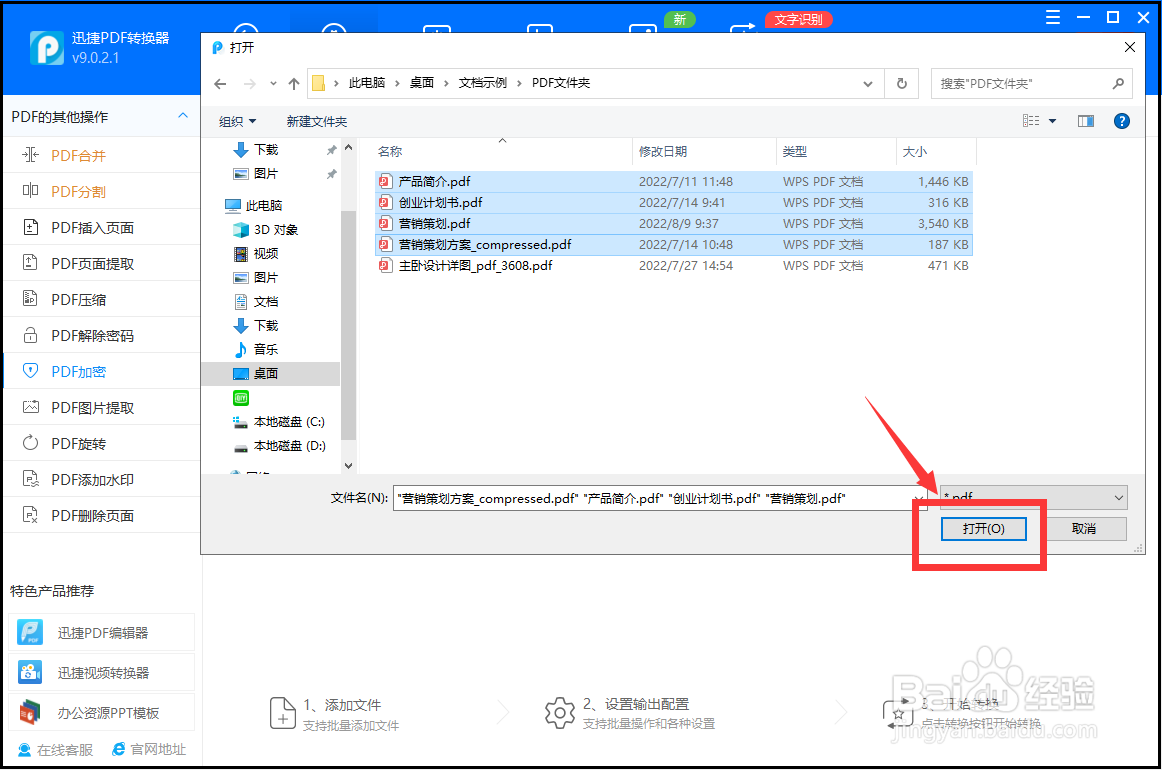This screenshot has height=770, width=1162.
Task: Click the 设置输出配置 gear icon
Action: pyautogui.click(x=560, y=713)
